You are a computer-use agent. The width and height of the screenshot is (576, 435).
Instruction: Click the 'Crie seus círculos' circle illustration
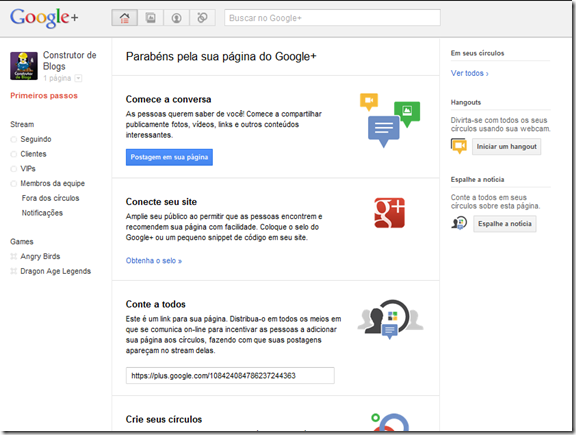390,422
